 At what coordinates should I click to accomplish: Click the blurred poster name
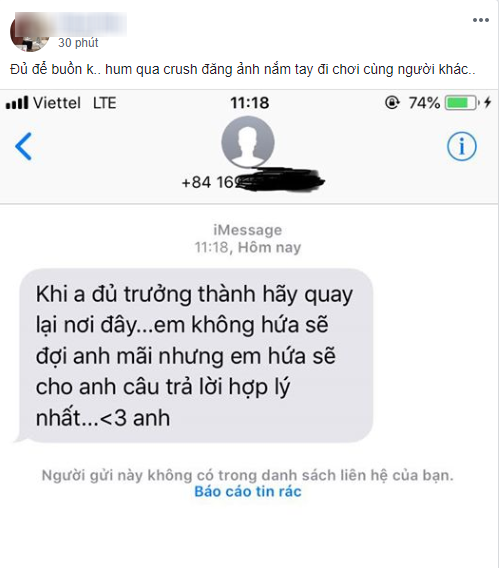click(x=91, y=24)
